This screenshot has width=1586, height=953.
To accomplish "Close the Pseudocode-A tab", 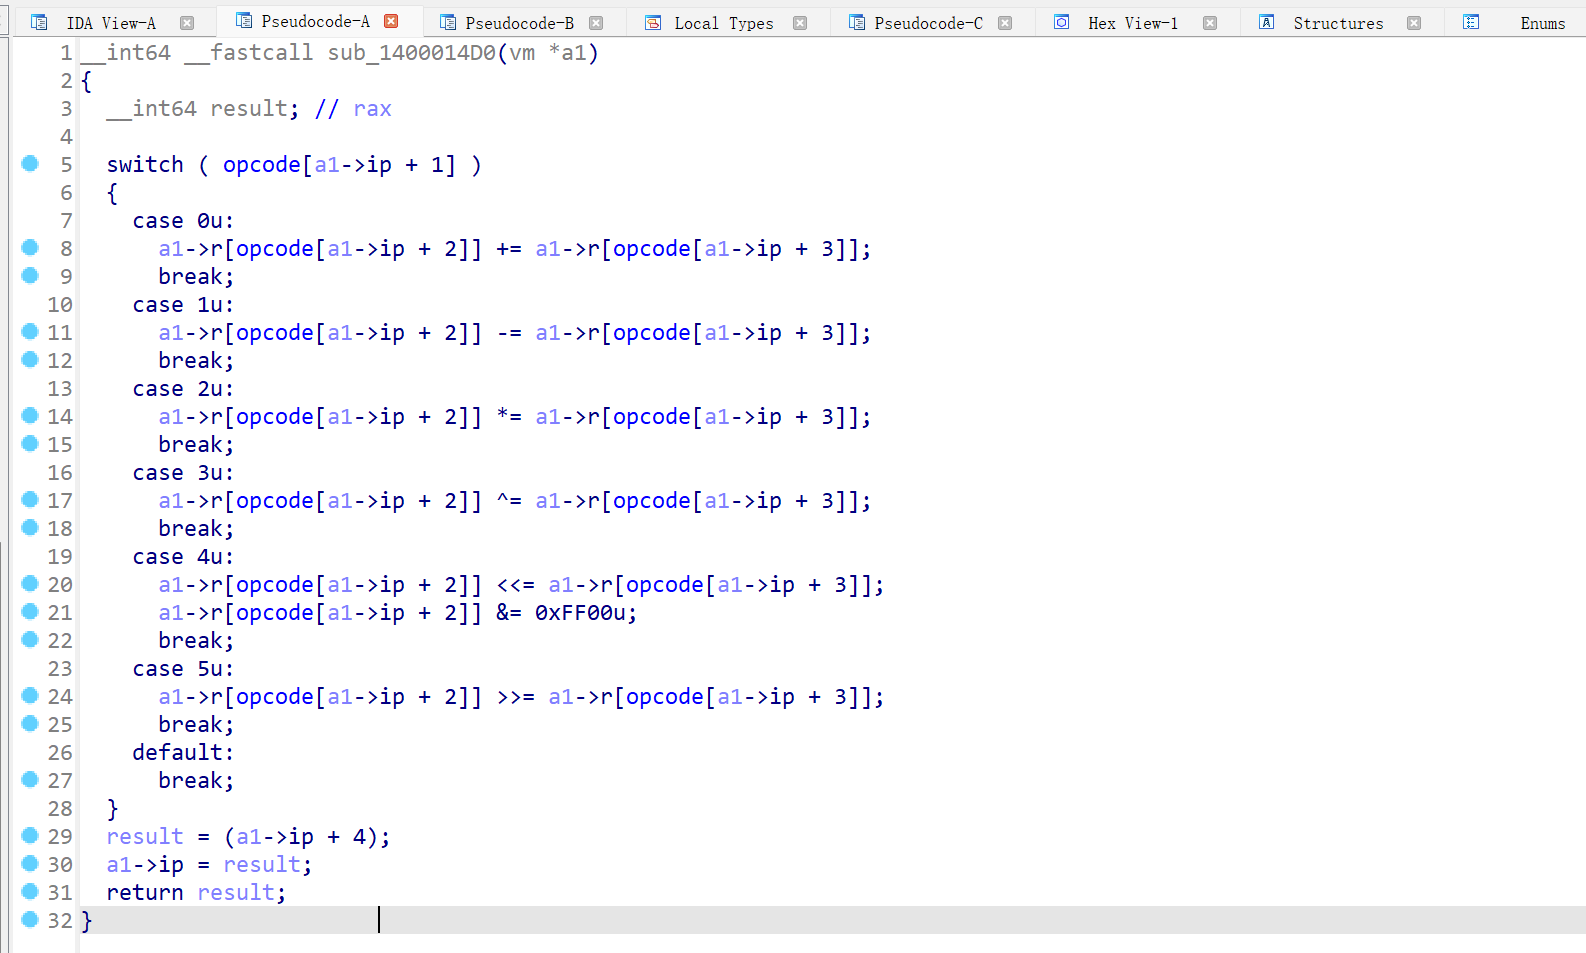I will point(392,21).
